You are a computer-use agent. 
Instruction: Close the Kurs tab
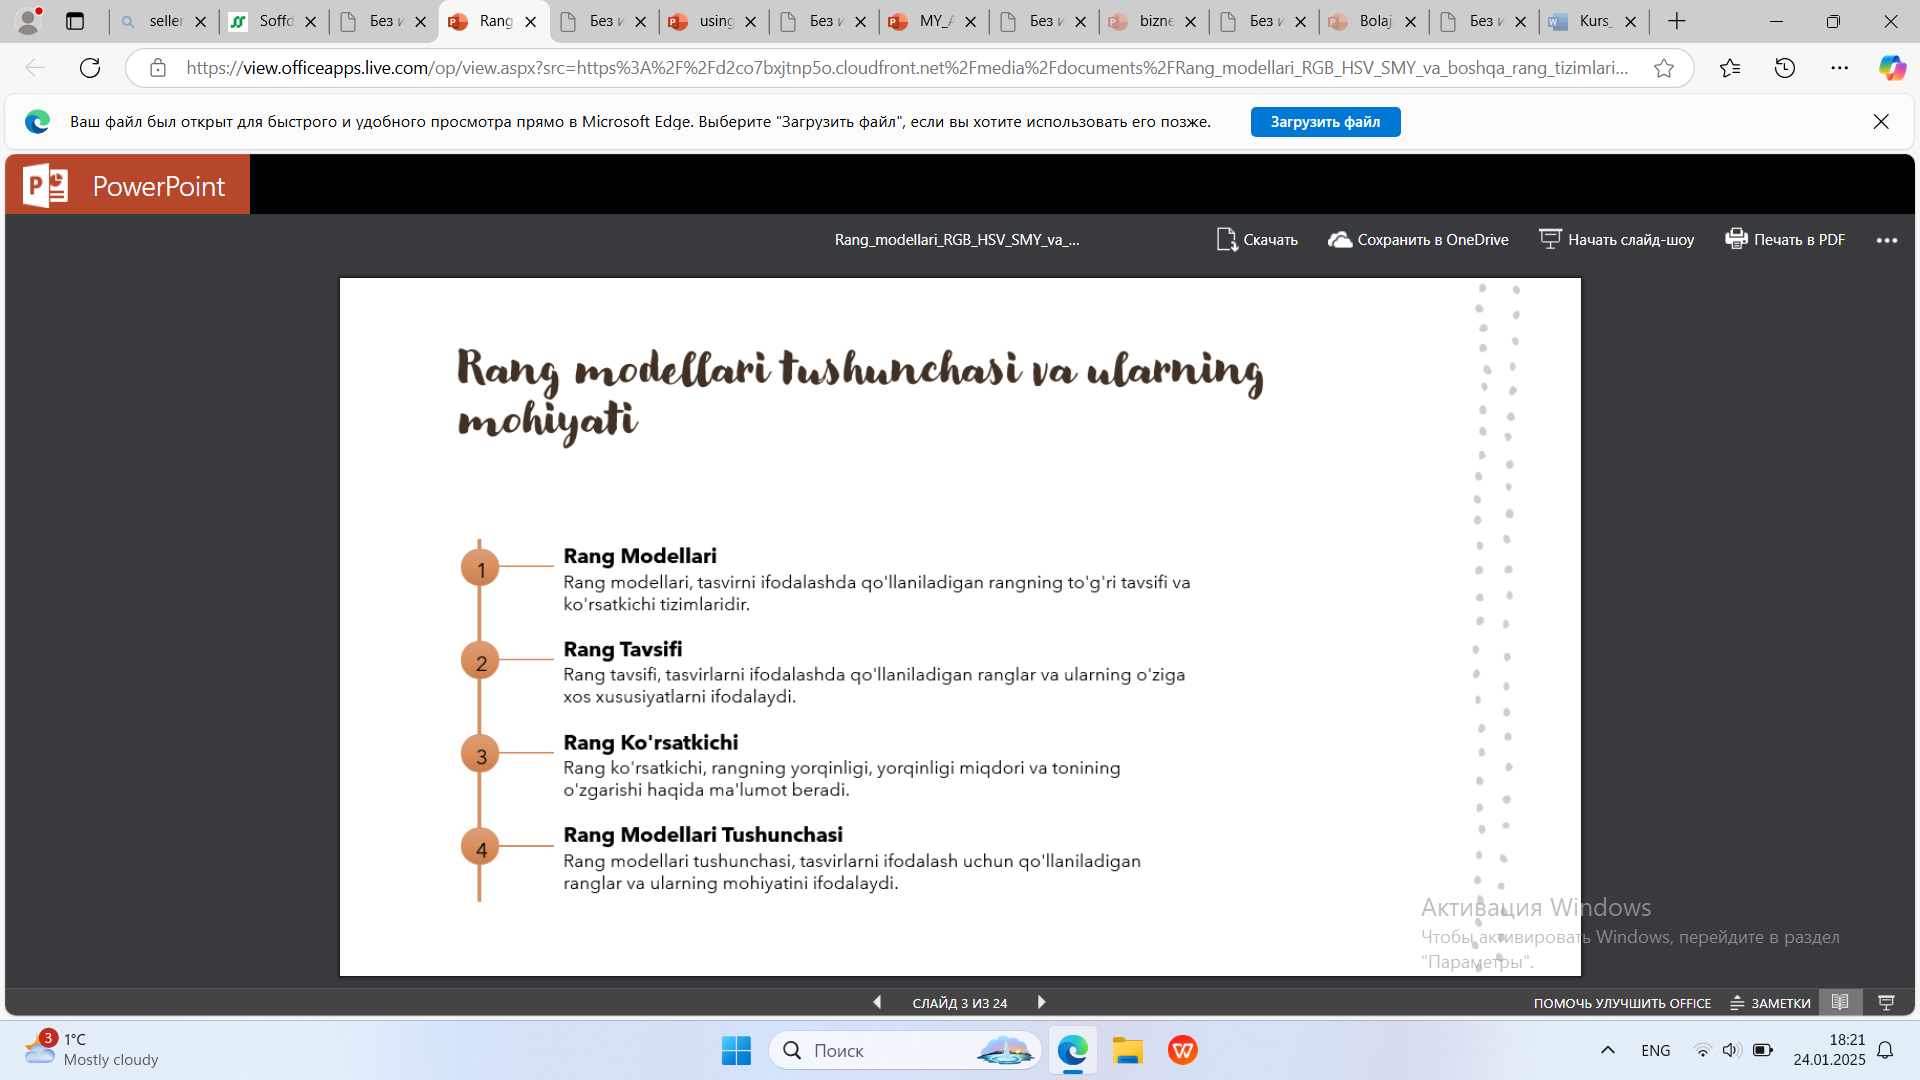click(x=1630, y=21)
